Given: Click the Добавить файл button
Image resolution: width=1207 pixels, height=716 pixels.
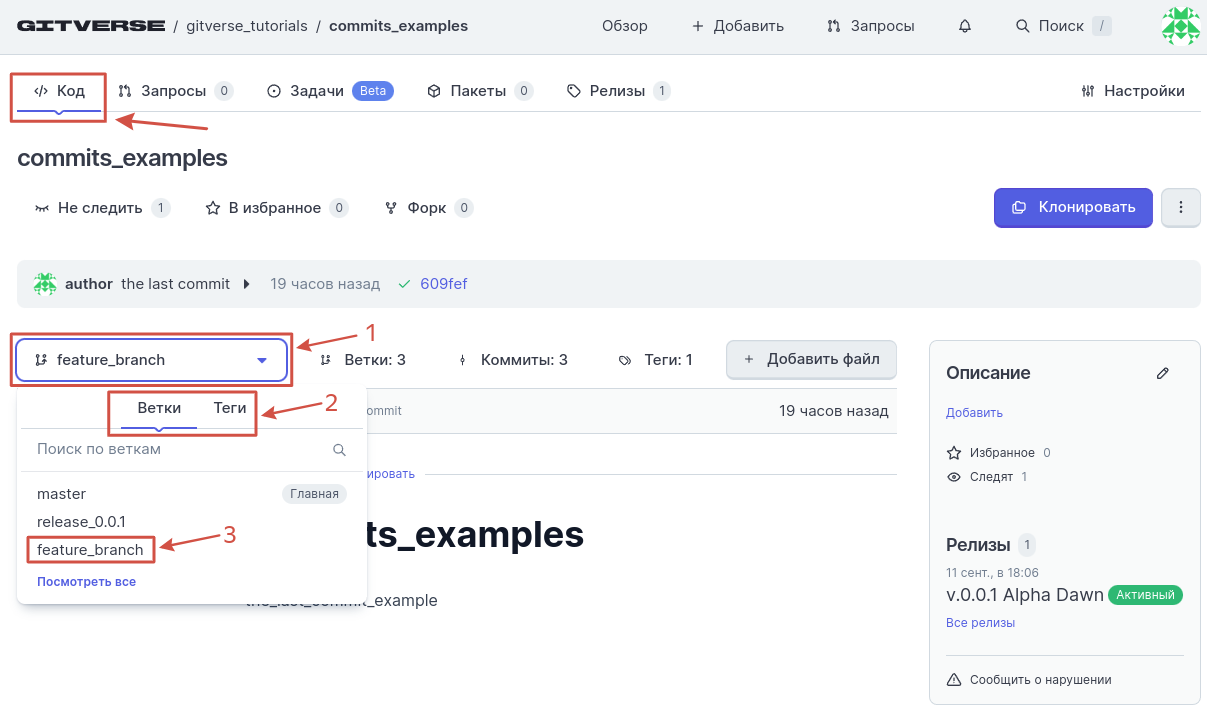Looking at the screenshot, I should click(x=811, y=360).
